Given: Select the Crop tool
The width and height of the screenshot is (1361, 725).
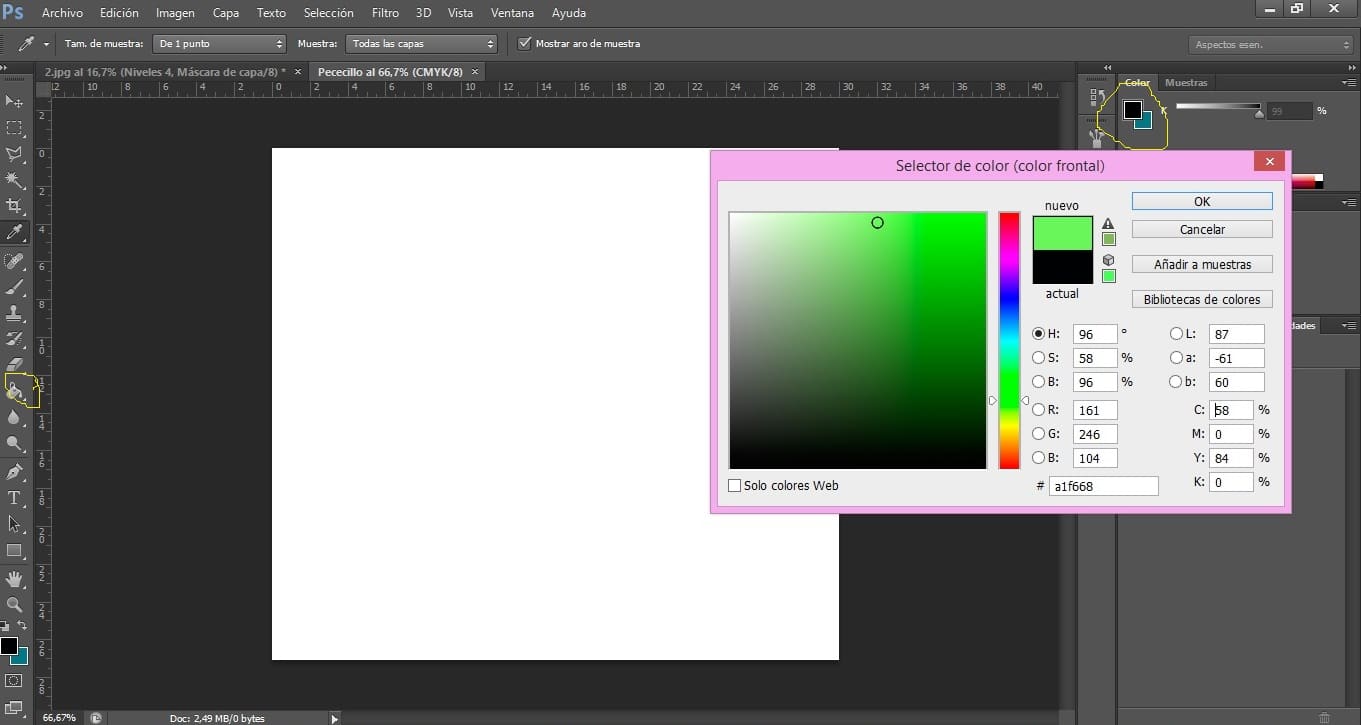Looking at the screenshot, I should pyautogui.click(x=14, y=206).
